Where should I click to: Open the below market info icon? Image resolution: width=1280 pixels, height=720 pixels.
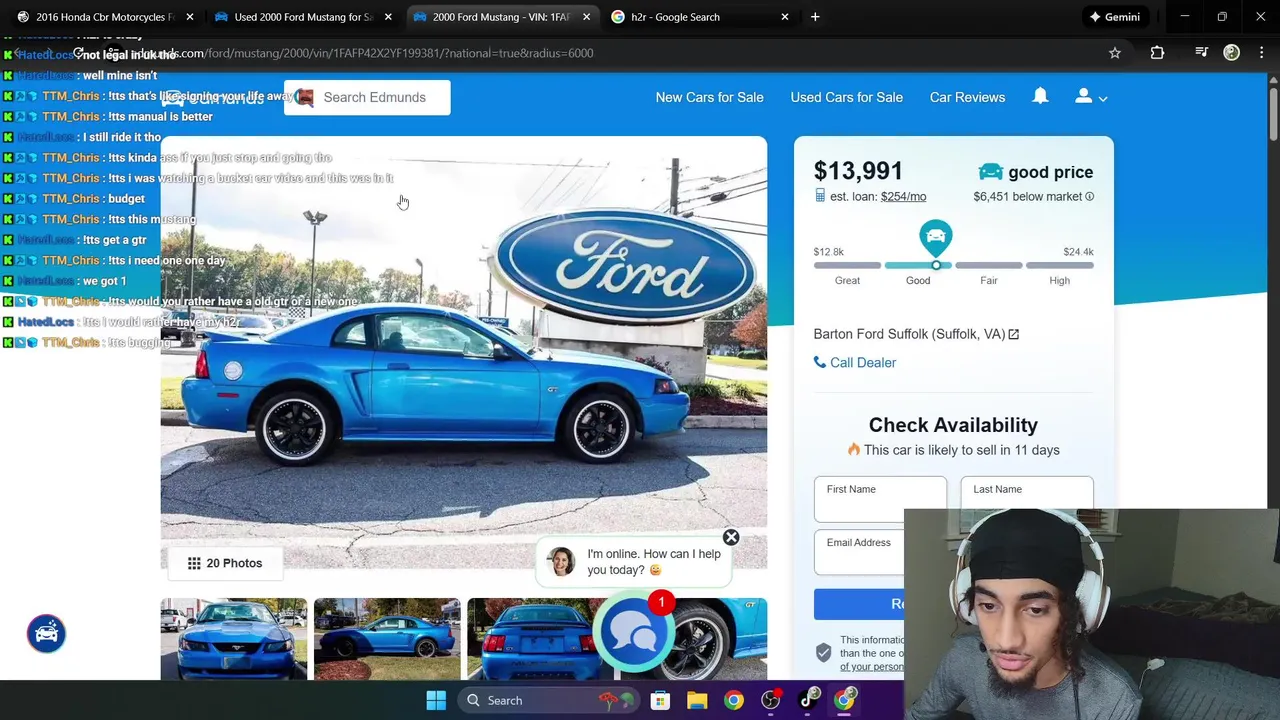(x=1090, y=197)
